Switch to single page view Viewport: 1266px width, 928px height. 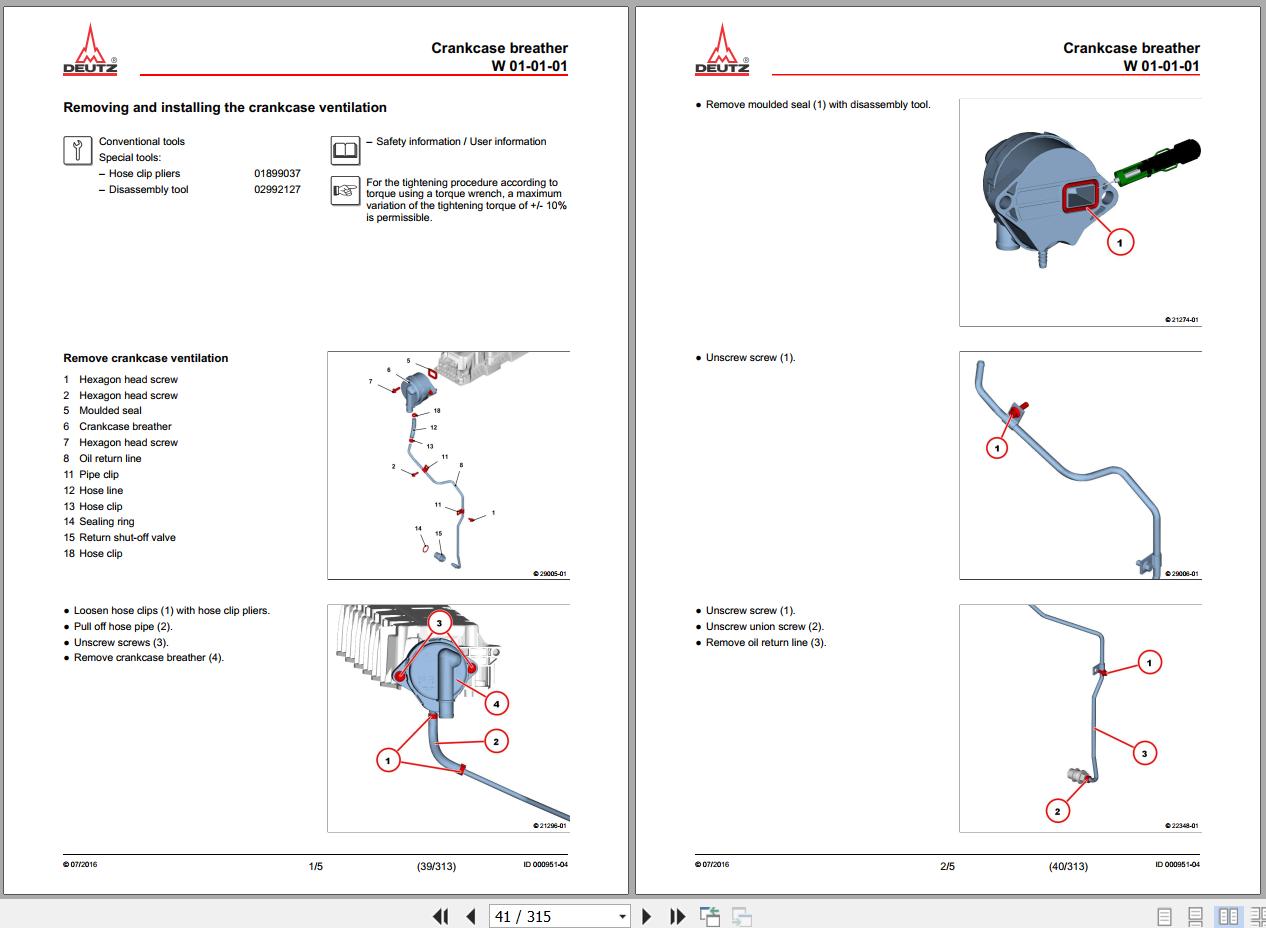pos(1164,916)
